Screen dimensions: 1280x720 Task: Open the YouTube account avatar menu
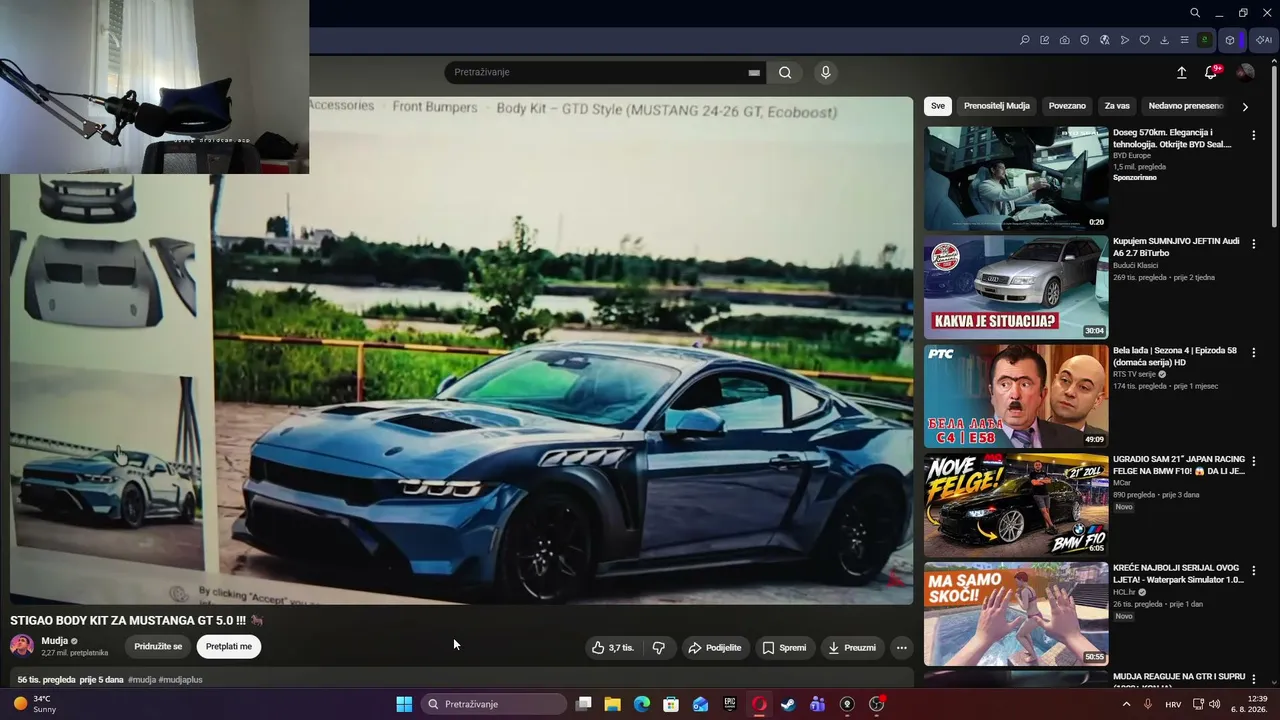coord(1245,72)
